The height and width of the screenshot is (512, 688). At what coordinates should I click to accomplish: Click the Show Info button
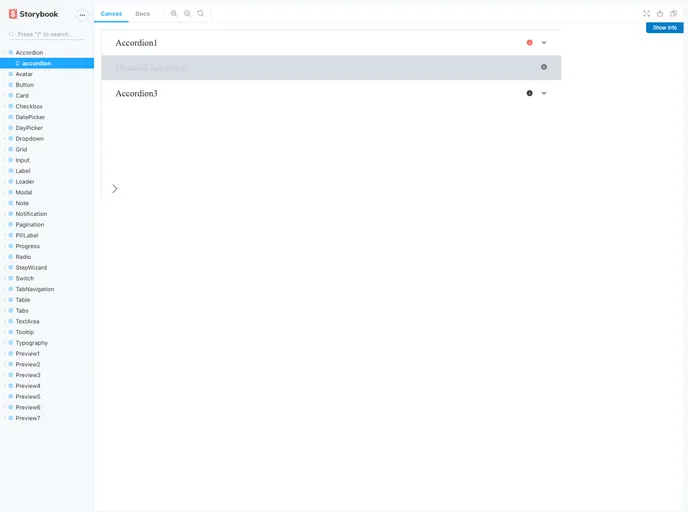tap(664, 28)
